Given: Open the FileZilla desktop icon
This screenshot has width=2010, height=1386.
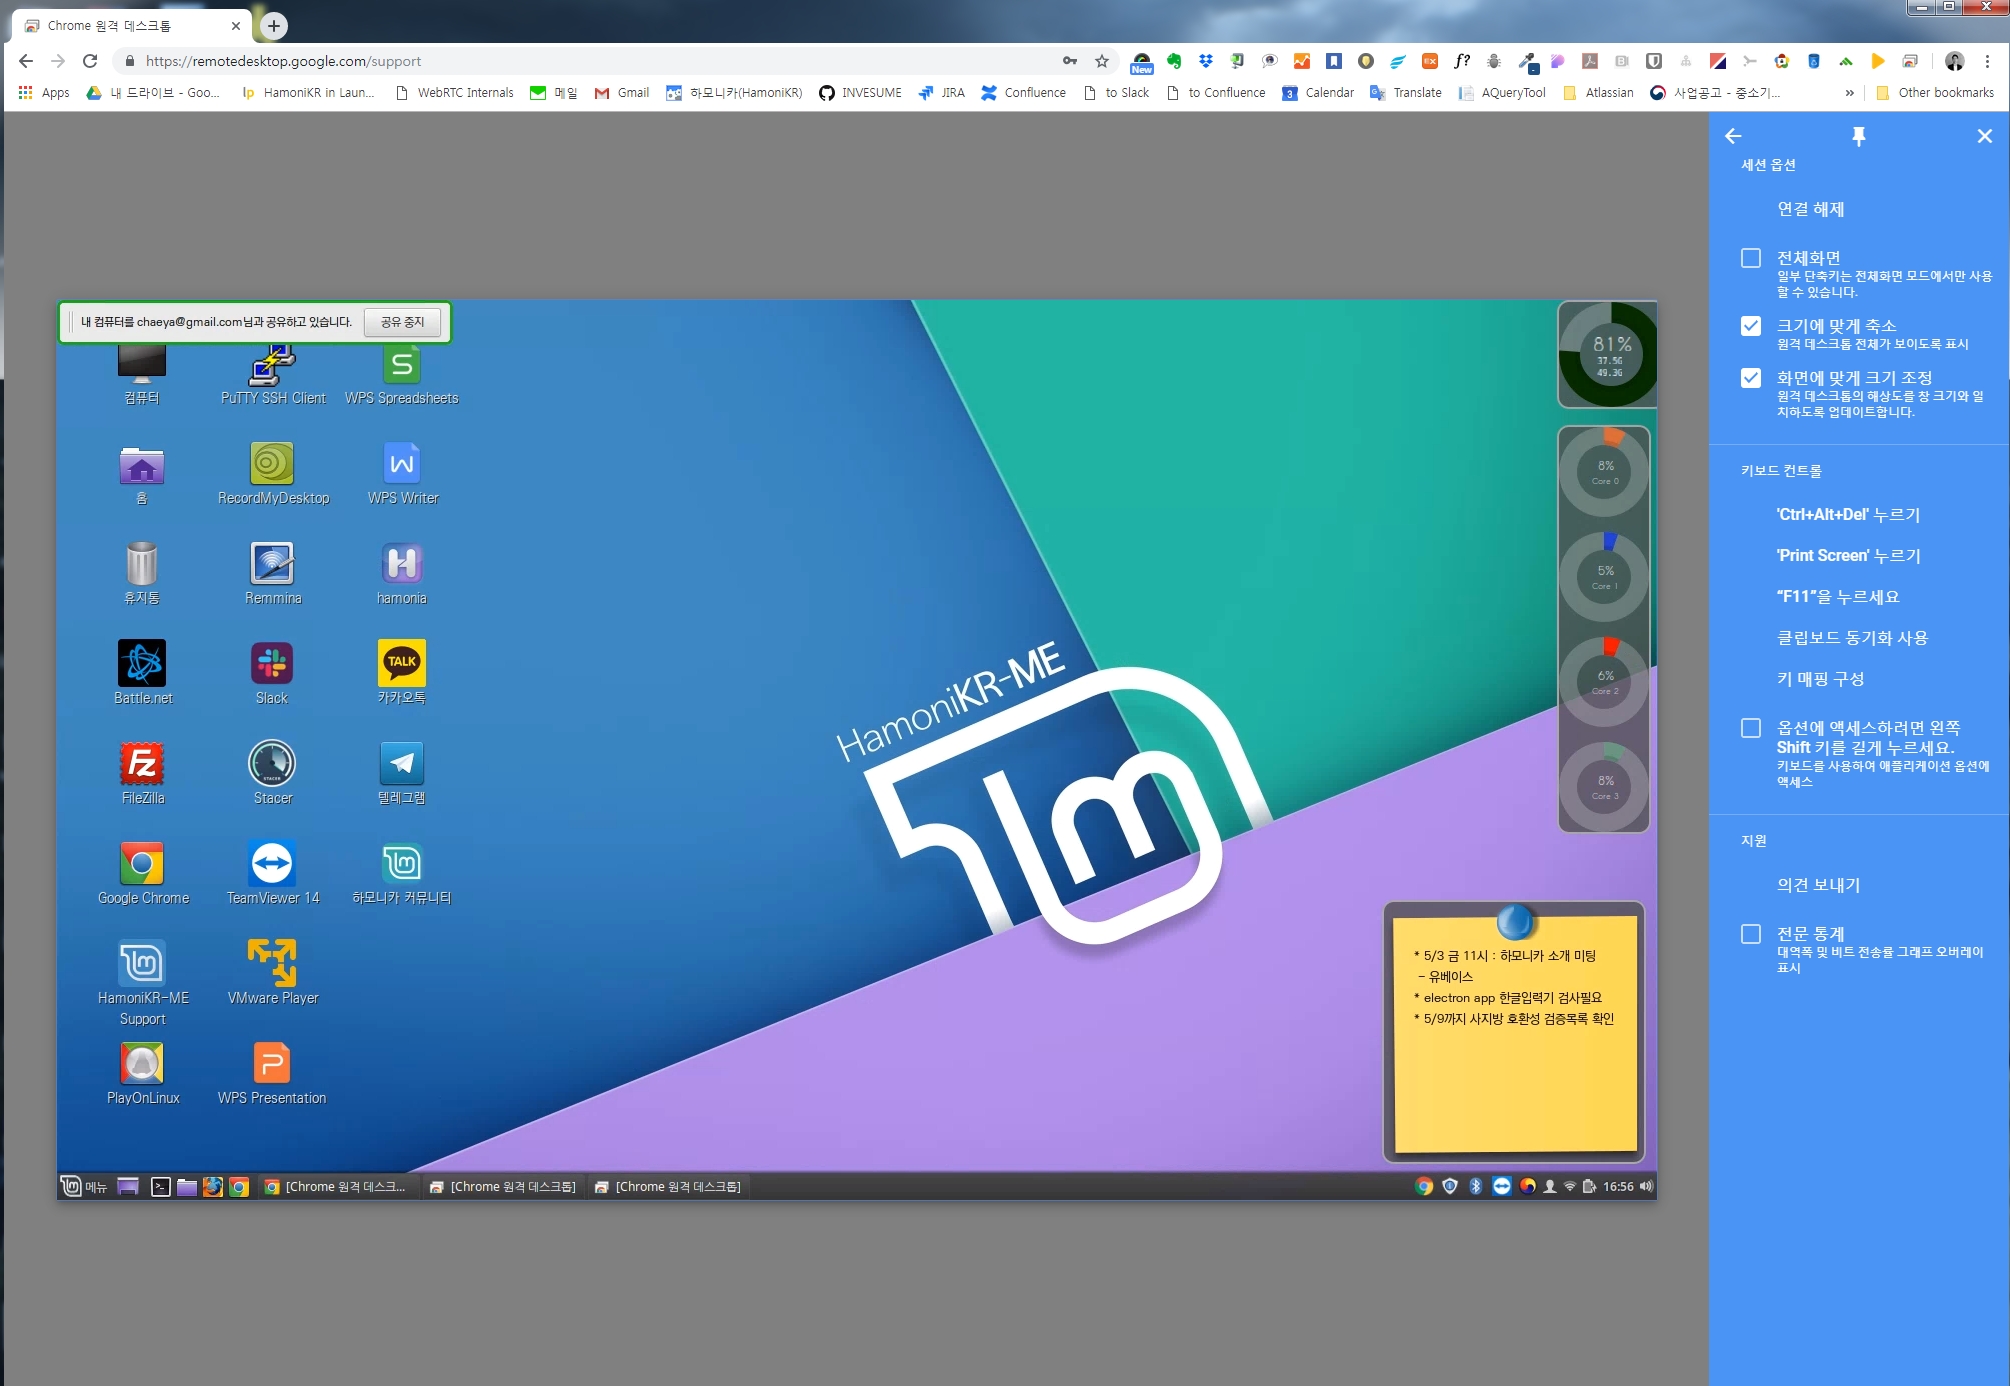Looking at the screenshot, I should [142, 764].
